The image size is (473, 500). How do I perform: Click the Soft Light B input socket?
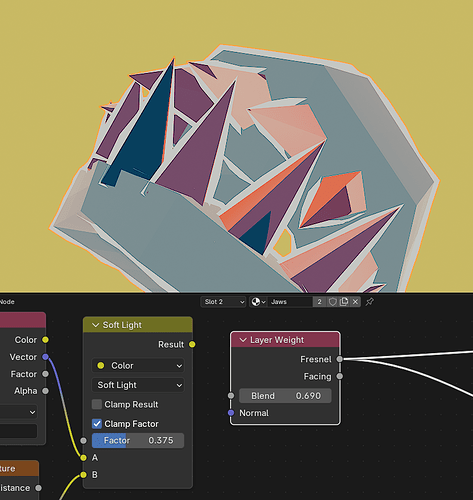83,475
